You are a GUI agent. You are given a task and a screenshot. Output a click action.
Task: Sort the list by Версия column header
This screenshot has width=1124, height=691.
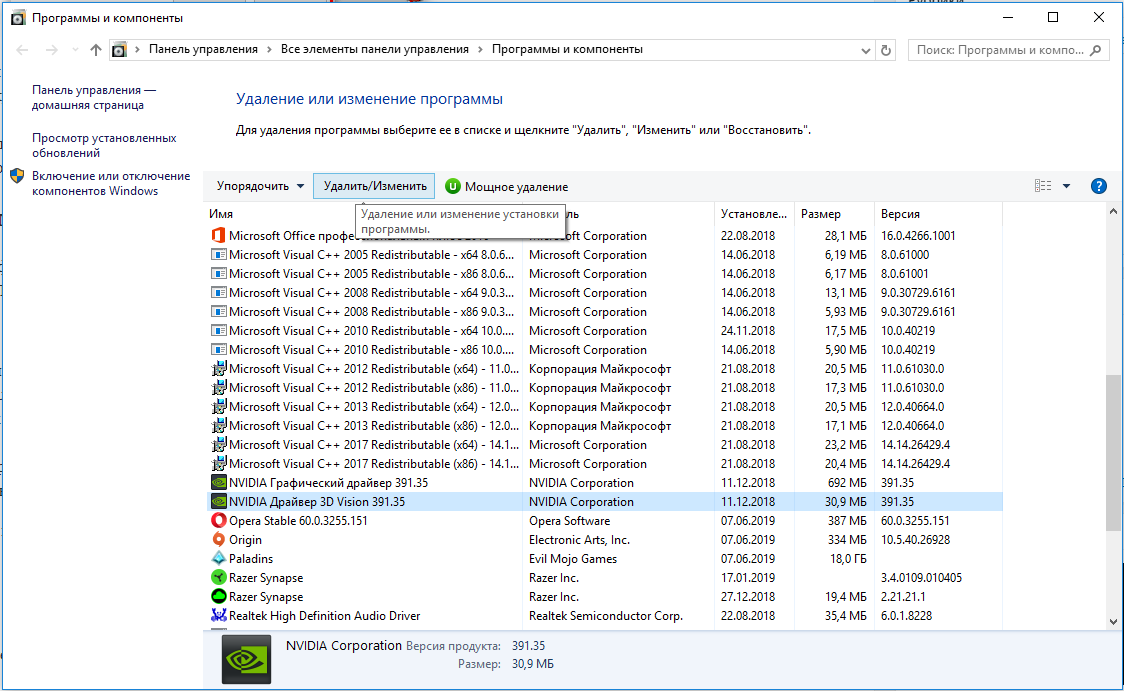click(x=900, y=214)
